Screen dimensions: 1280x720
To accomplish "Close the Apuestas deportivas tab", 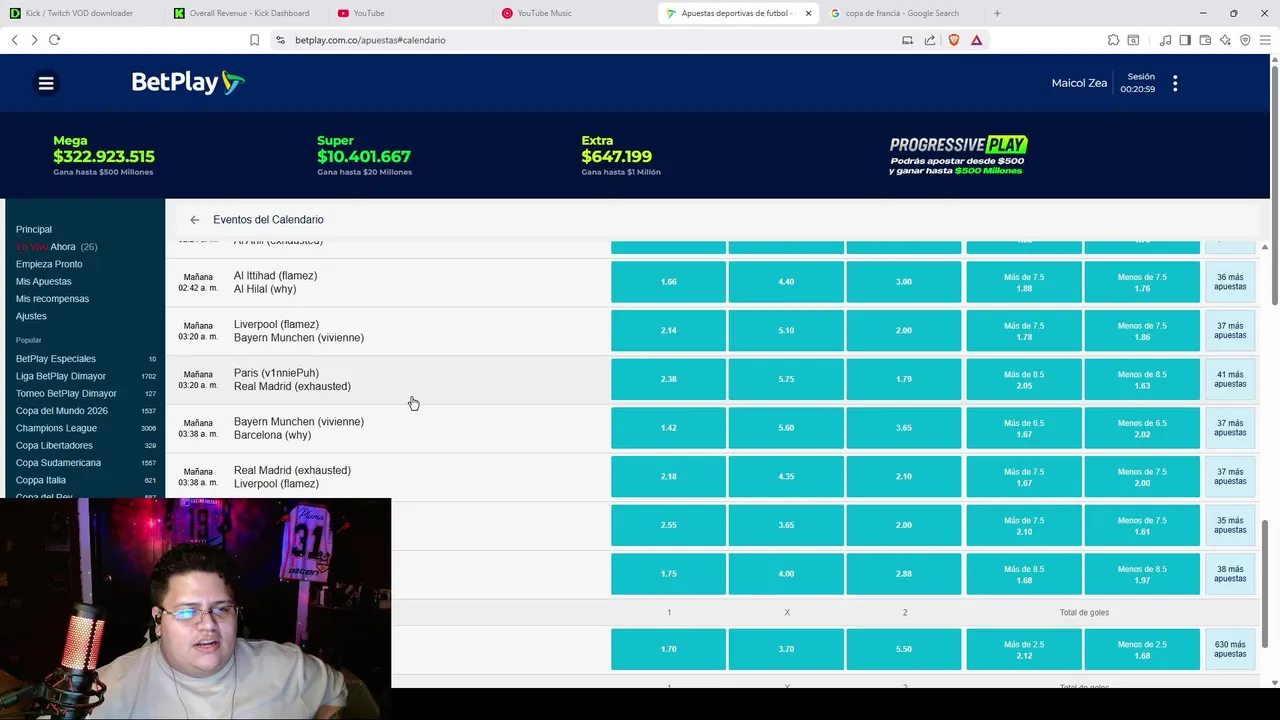I will point(808,13).
